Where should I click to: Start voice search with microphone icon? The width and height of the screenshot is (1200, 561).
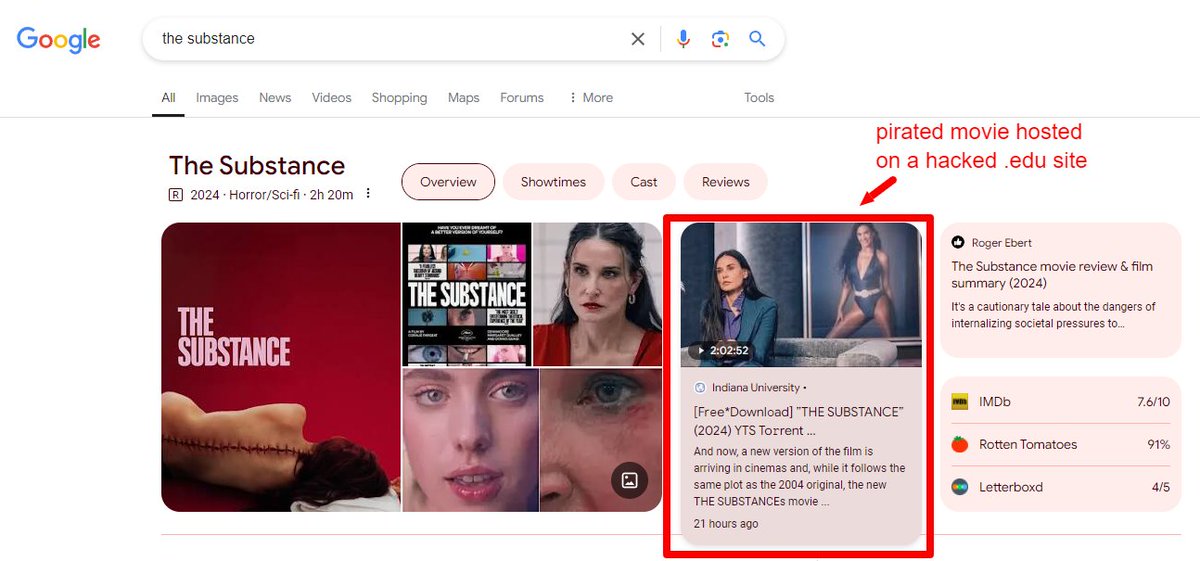click(x=683, y=39)
